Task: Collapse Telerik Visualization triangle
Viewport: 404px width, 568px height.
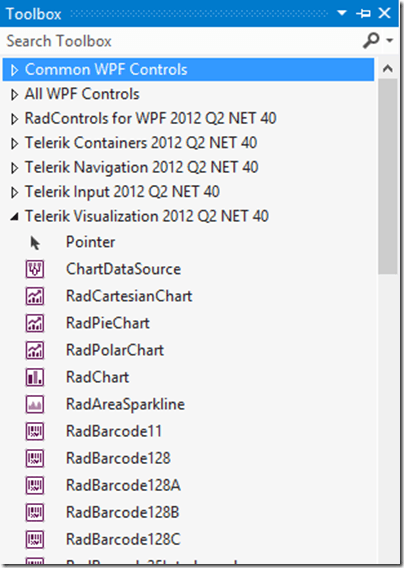Action: point(14,217)
